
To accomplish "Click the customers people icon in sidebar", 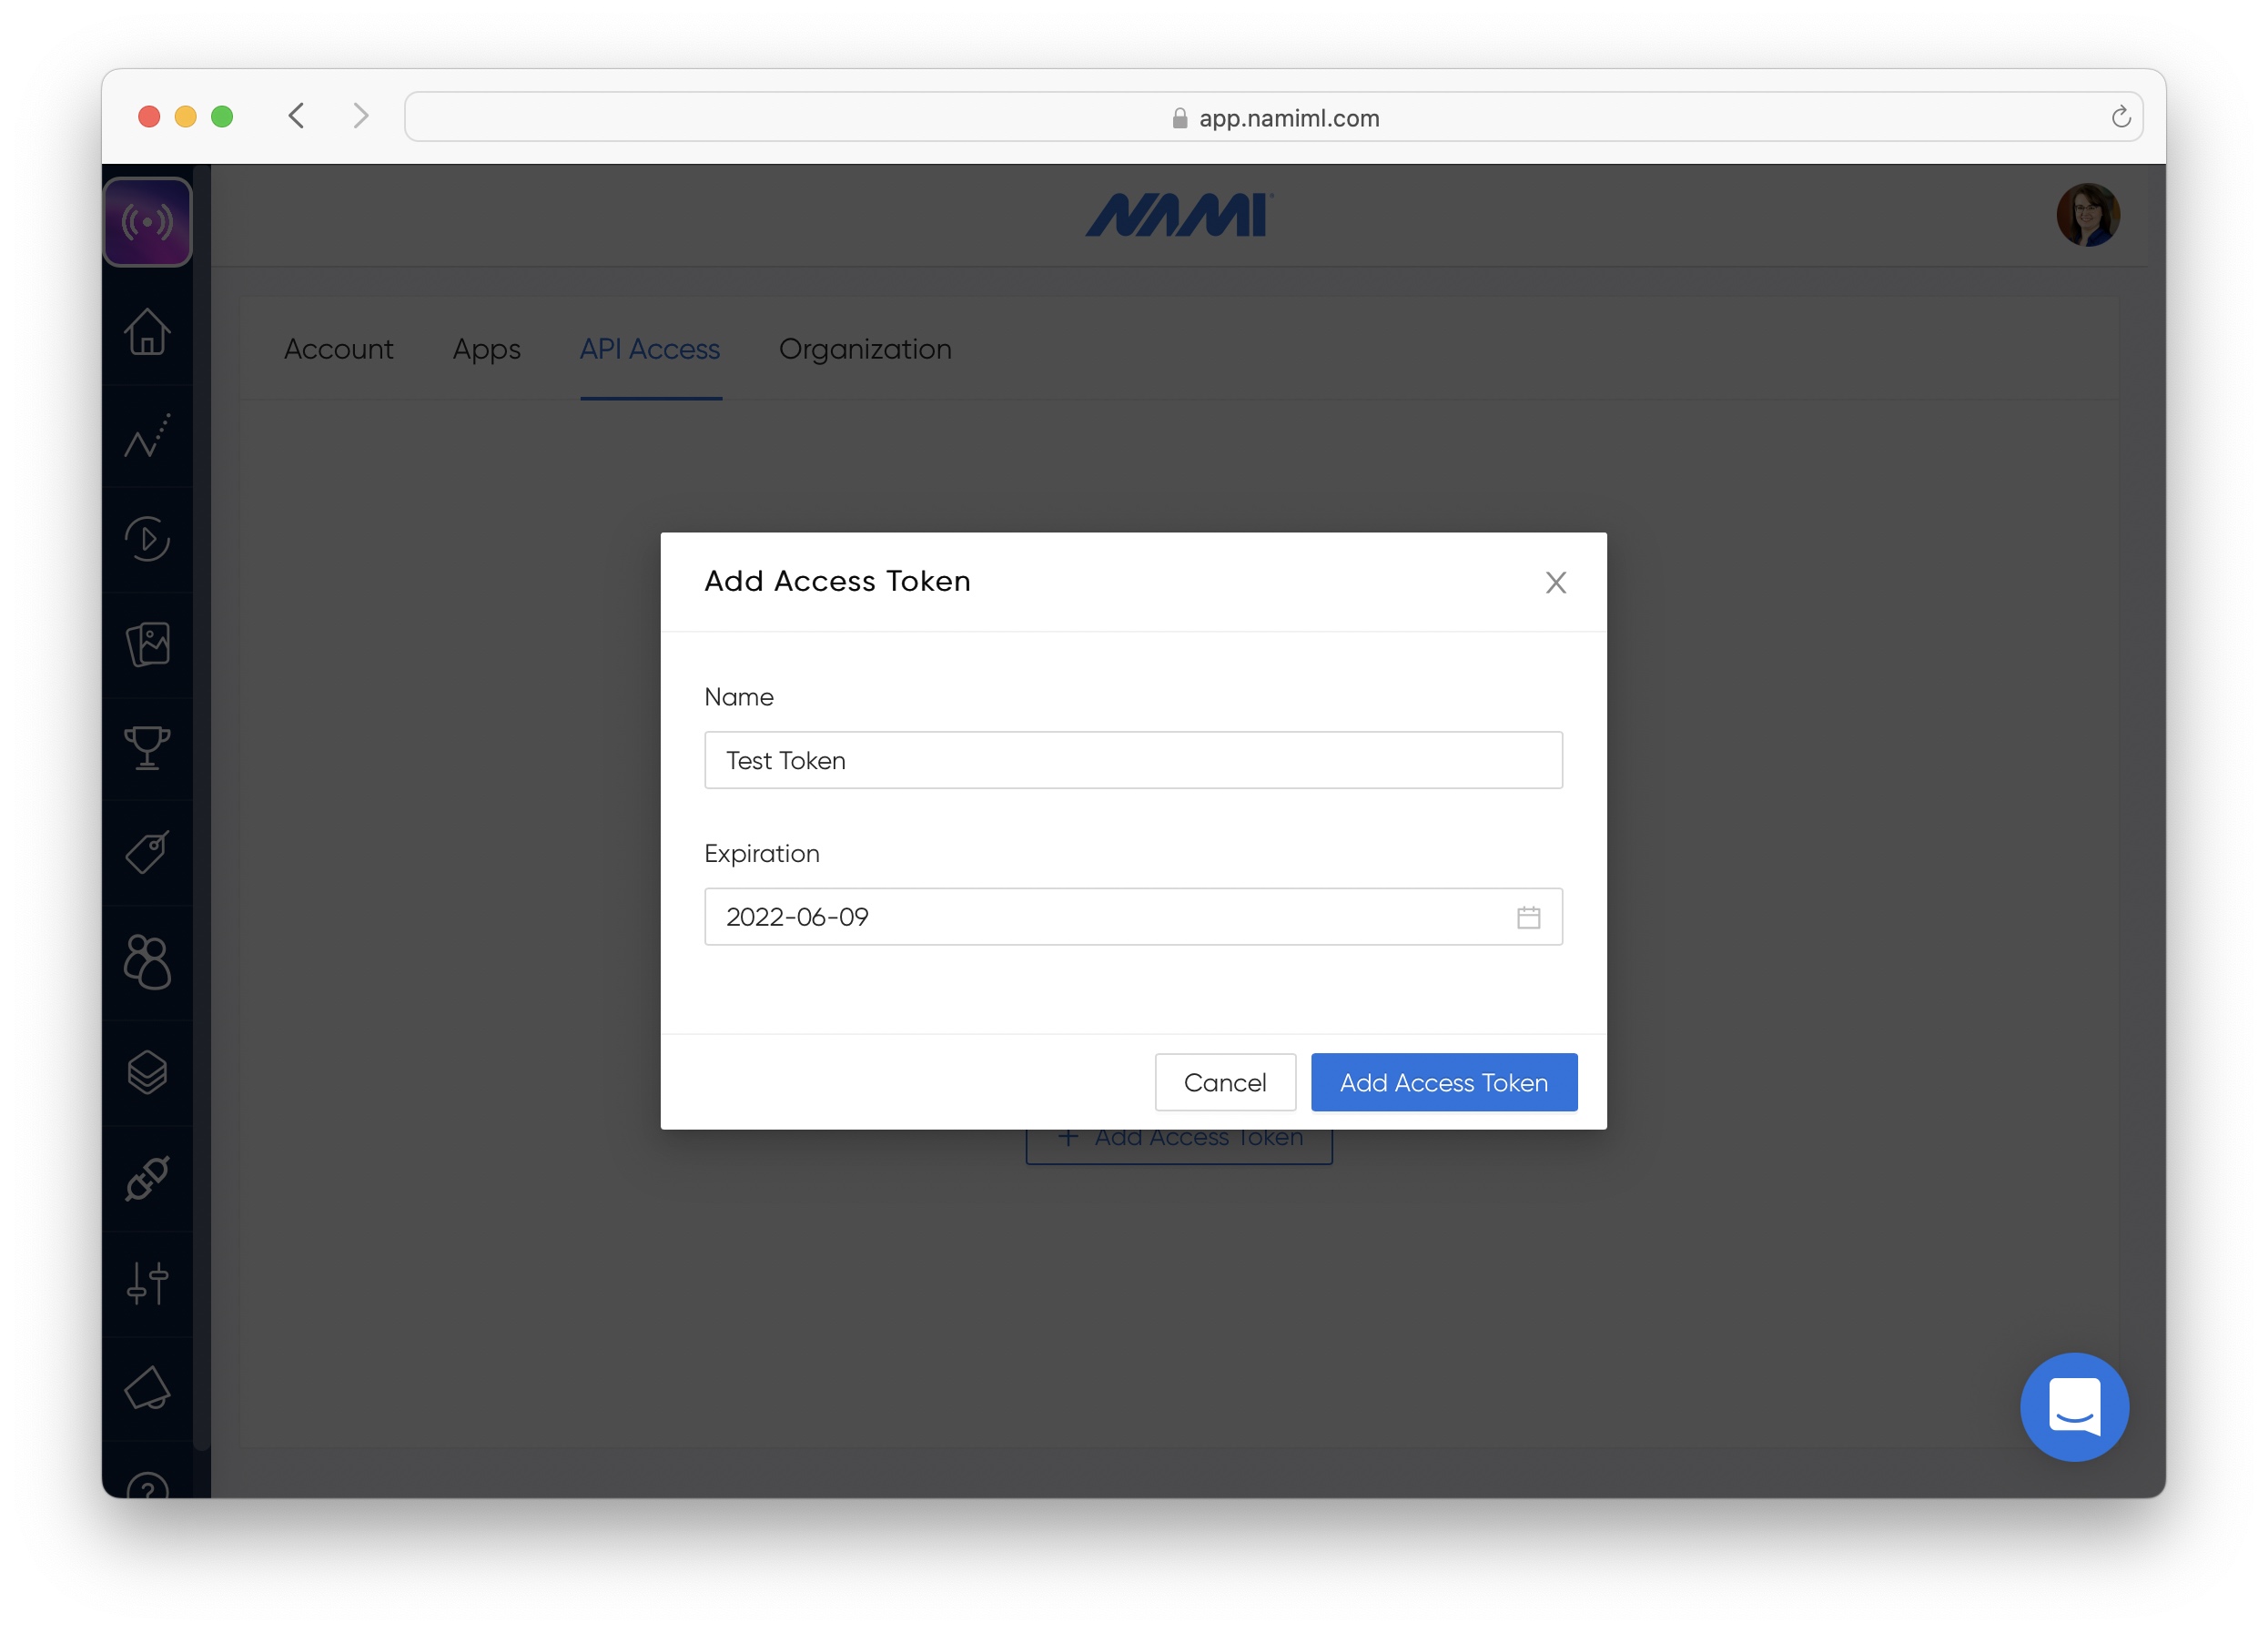I will coord(147,962).
